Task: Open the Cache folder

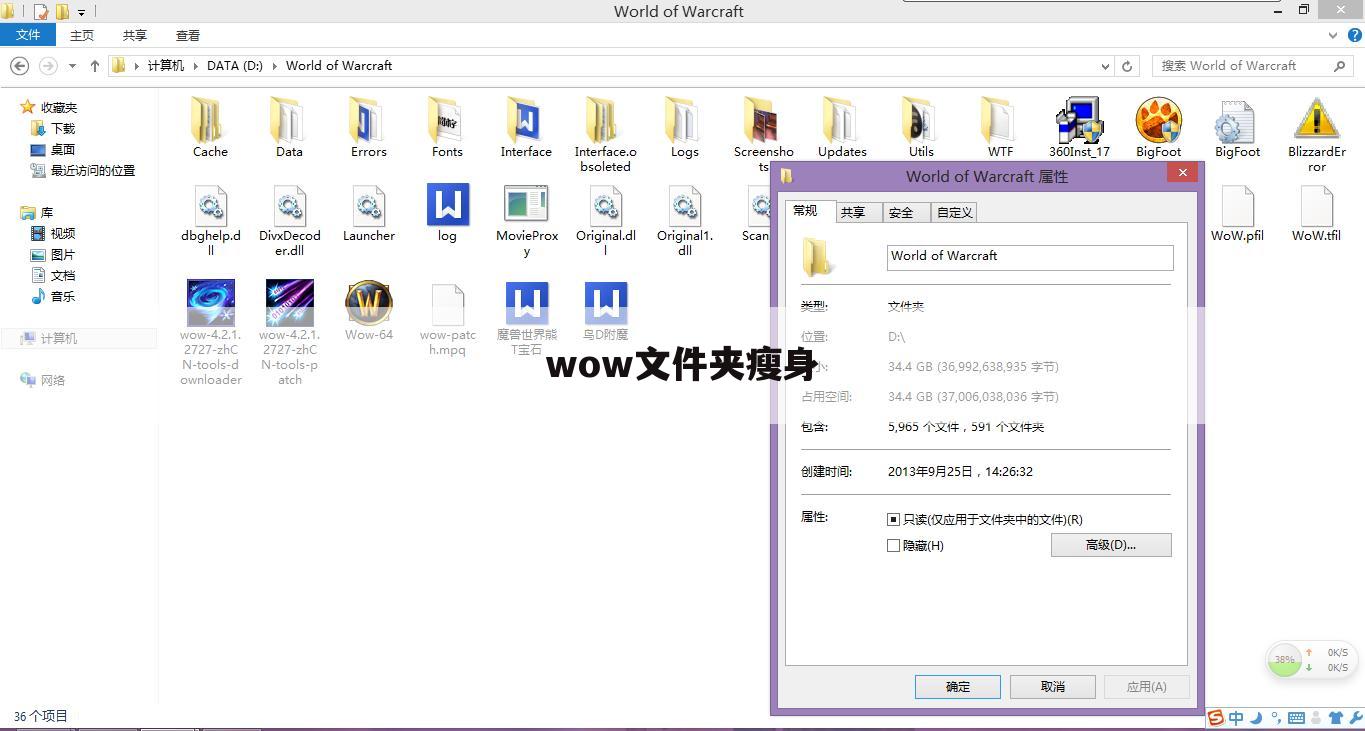Action: [x=210, y=127]
